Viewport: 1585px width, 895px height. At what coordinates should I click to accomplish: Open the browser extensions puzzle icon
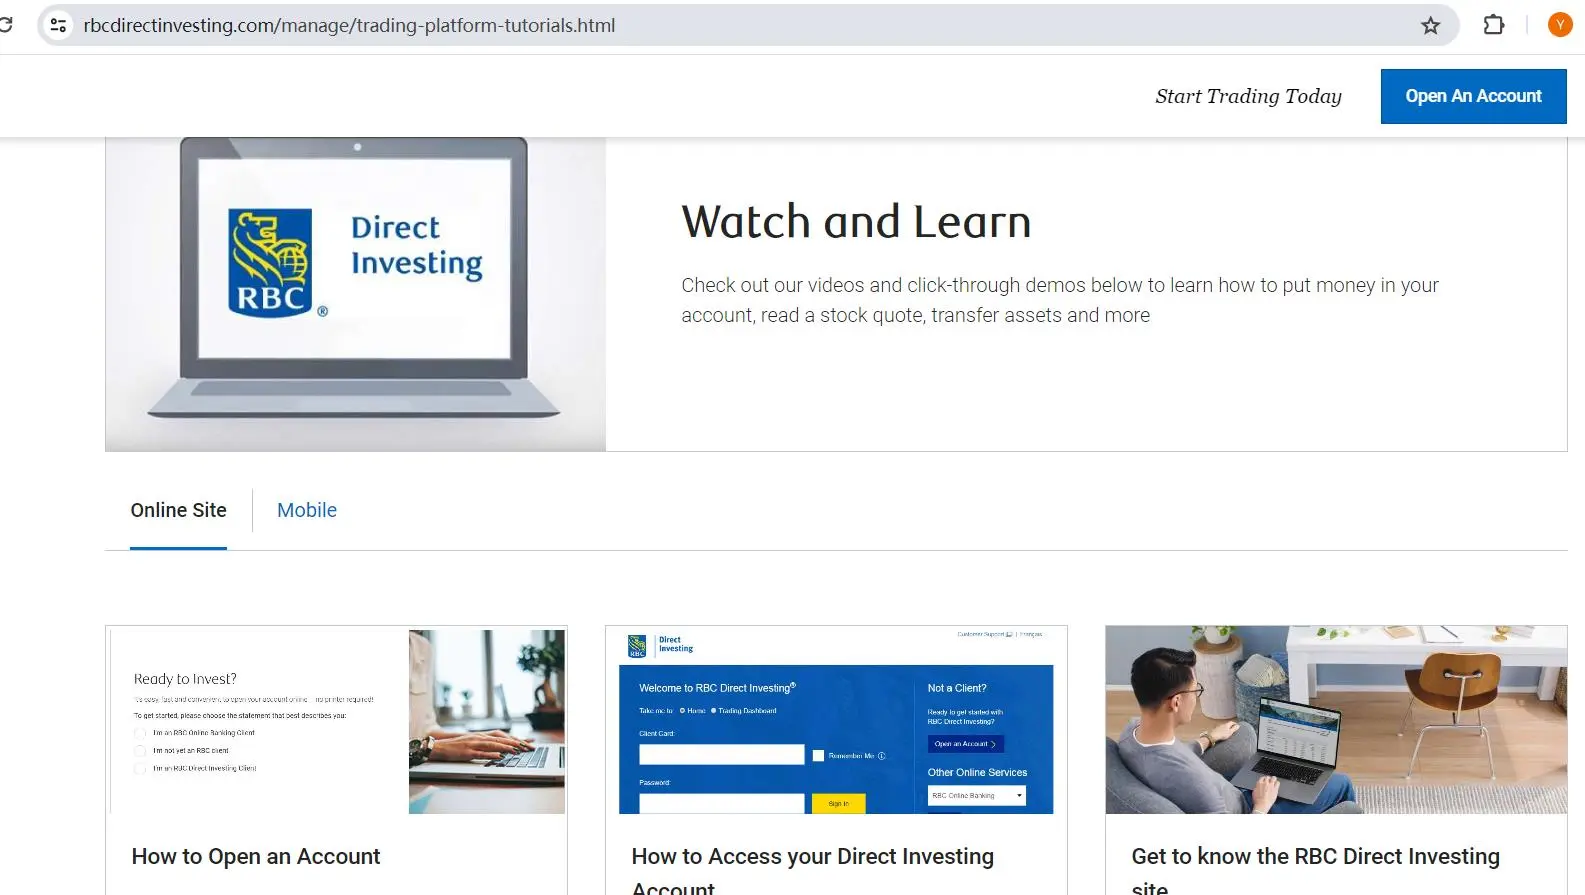1494,25
